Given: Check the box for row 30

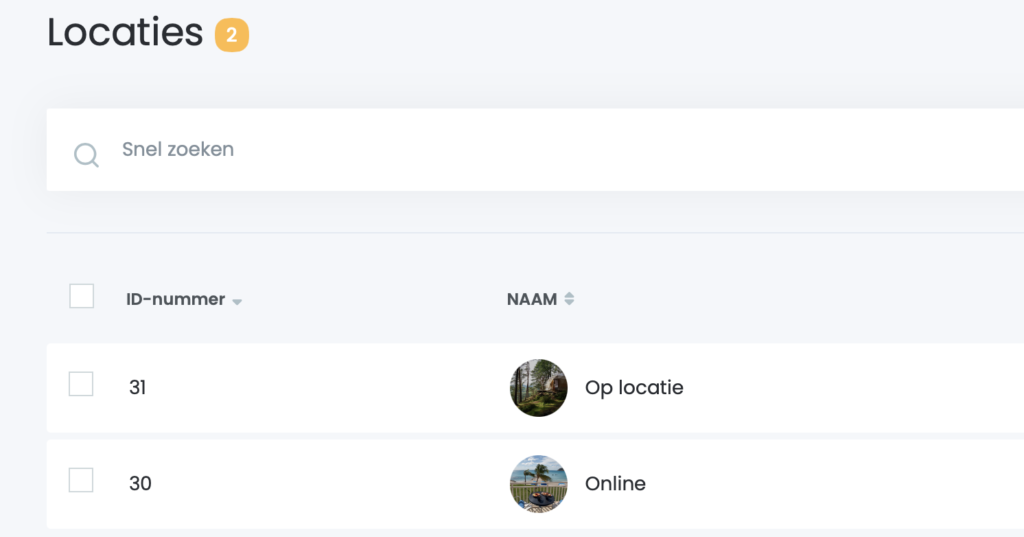Looking at the screenshot, I should [81, 480].
